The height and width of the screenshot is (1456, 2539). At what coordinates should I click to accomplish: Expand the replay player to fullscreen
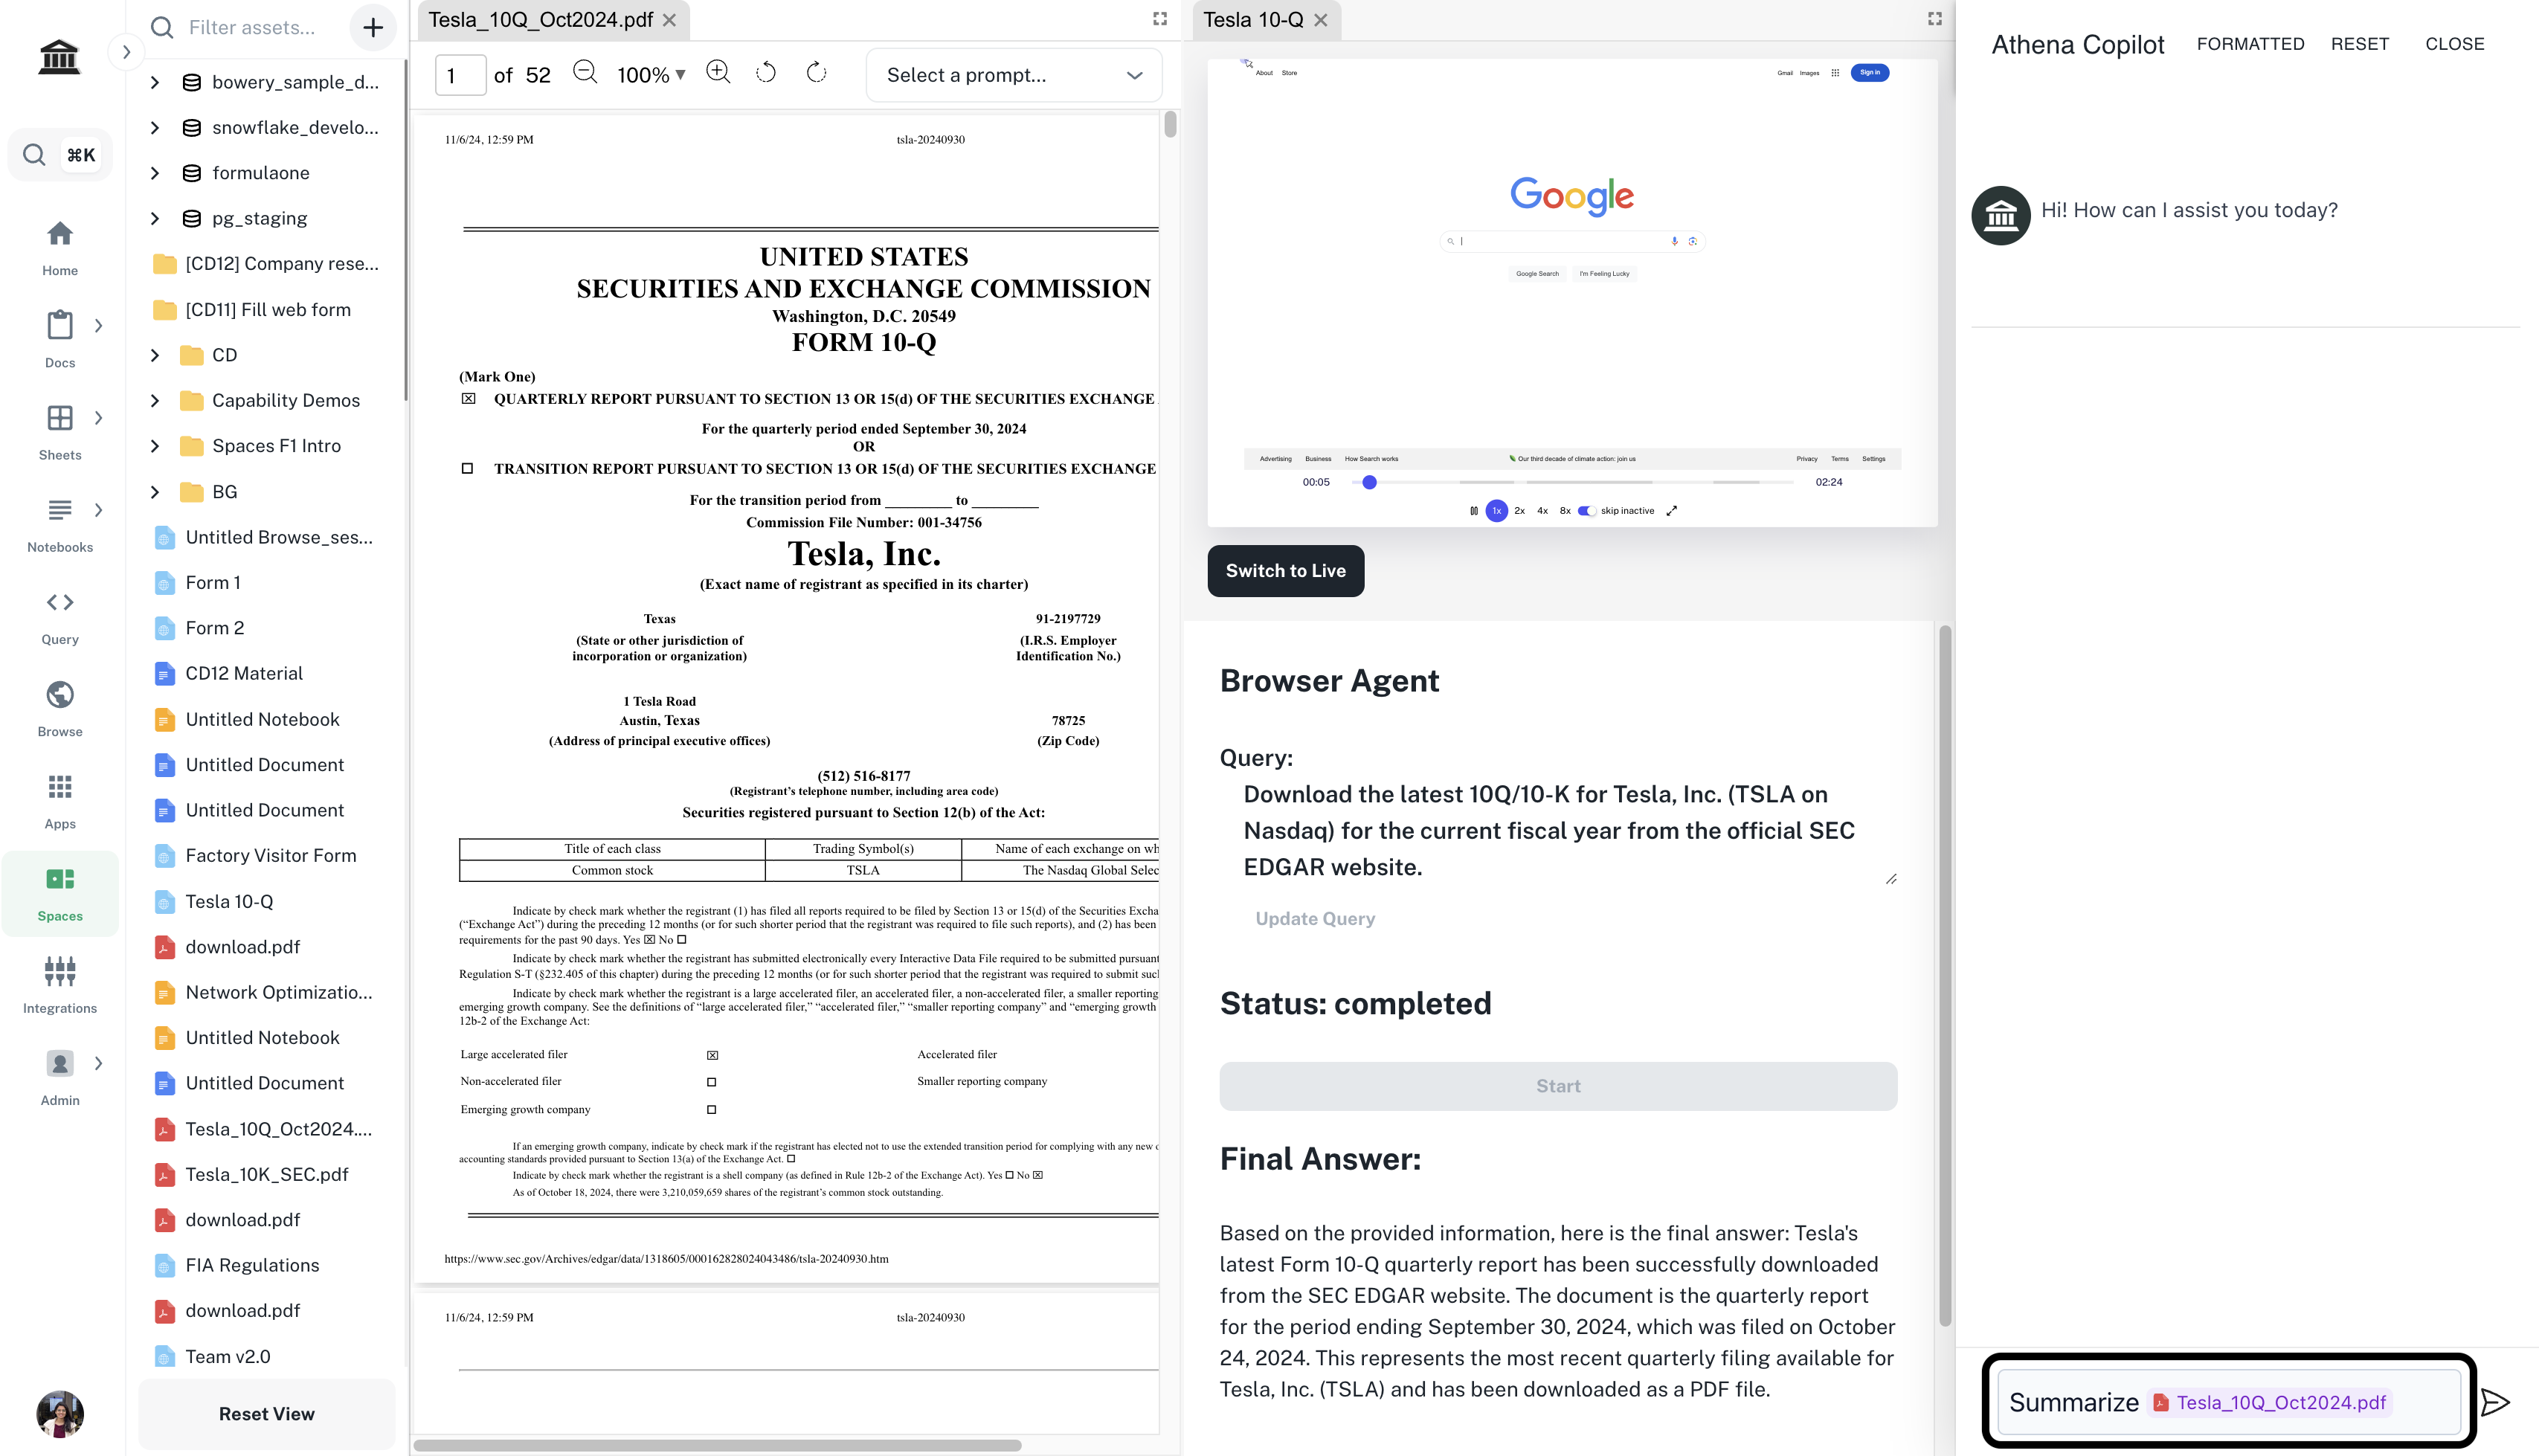pos(1671,511)
